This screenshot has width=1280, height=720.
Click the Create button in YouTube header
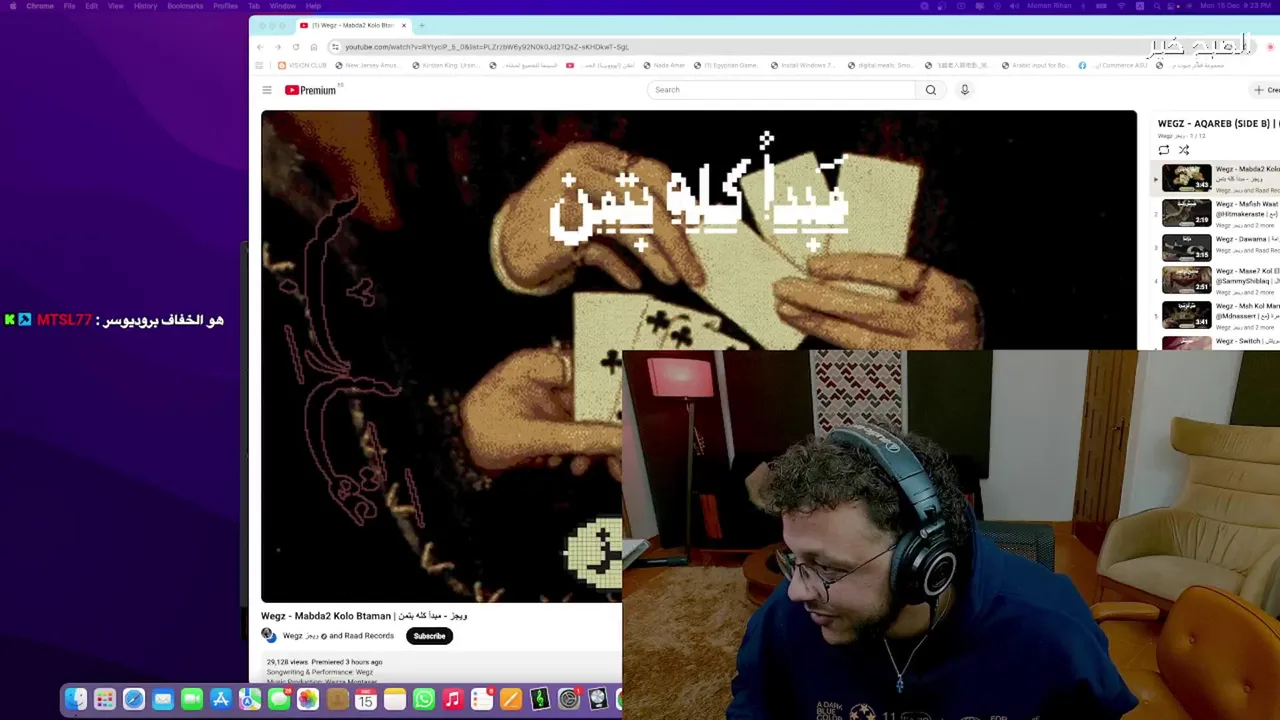1266,90
